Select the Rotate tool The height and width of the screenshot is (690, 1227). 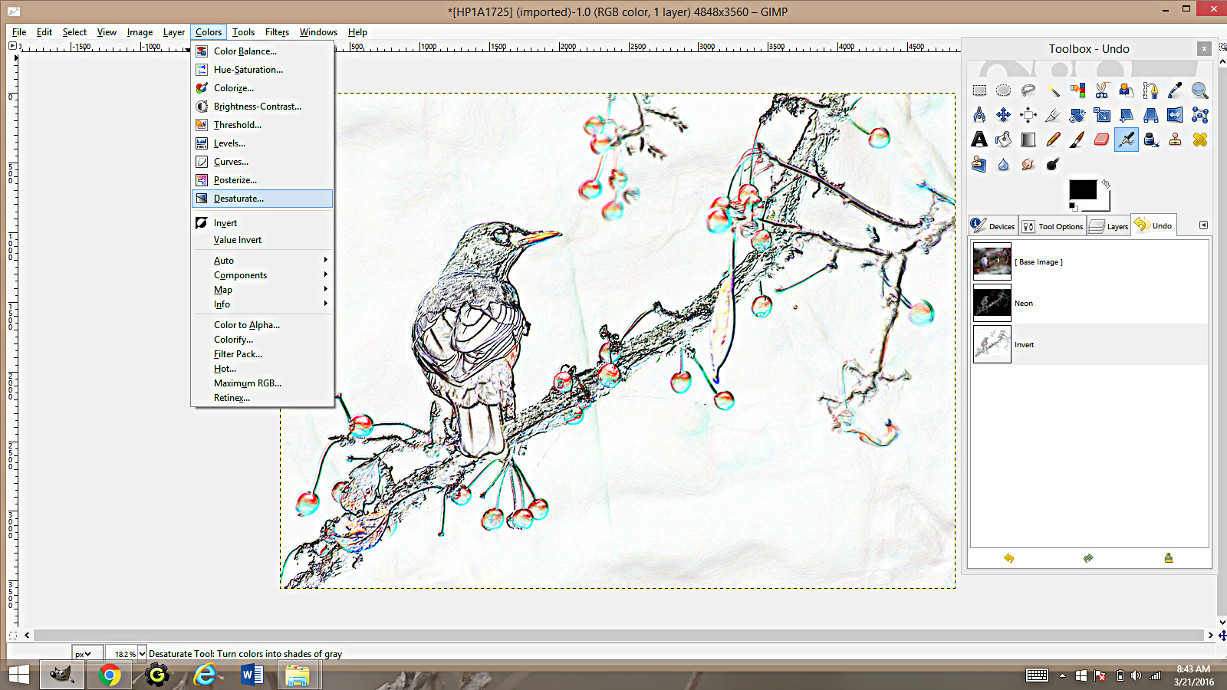[x=1077, y=114]
